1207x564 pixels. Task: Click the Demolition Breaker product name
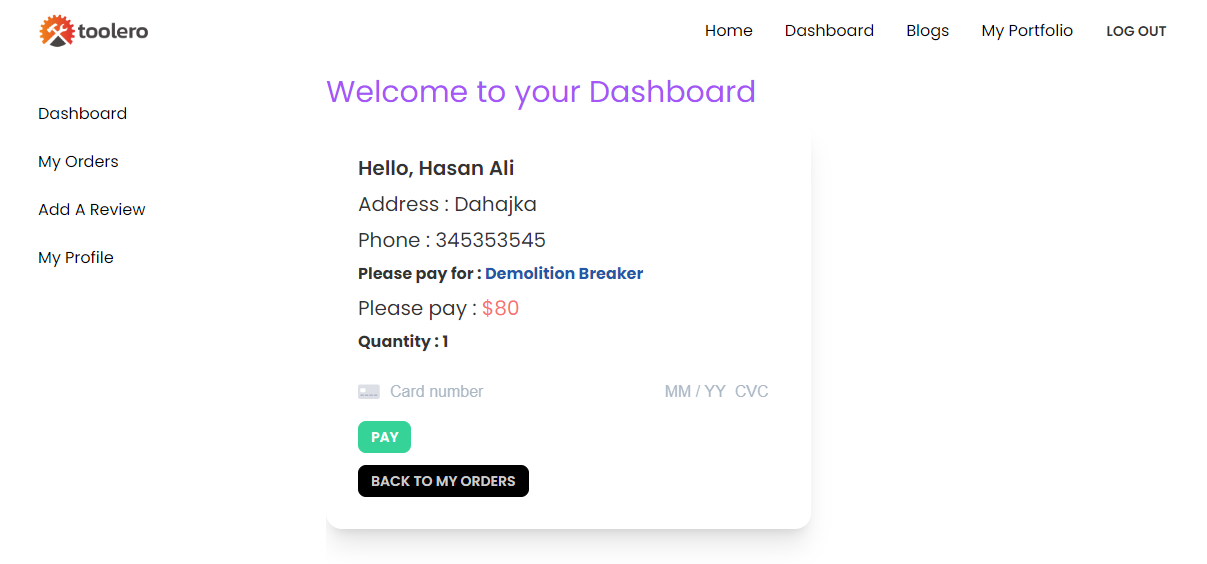(x=564, y=274)
